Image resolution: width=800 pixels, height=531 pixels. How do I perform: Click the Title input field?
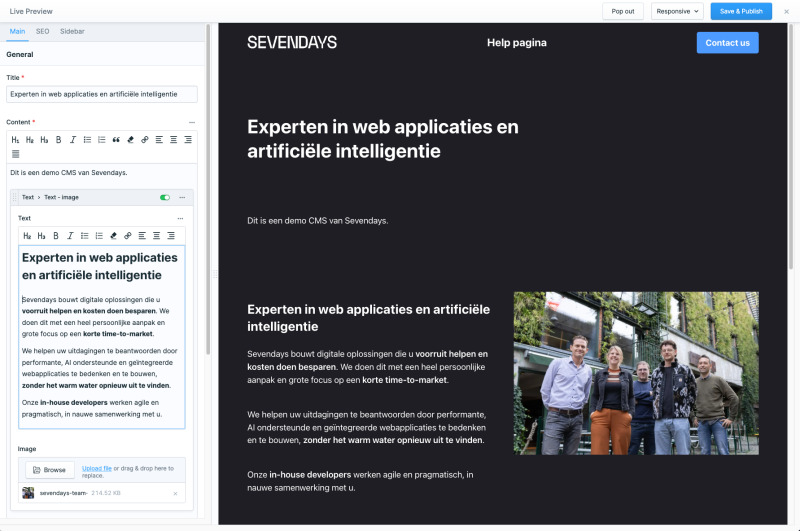tap(102, 94)
